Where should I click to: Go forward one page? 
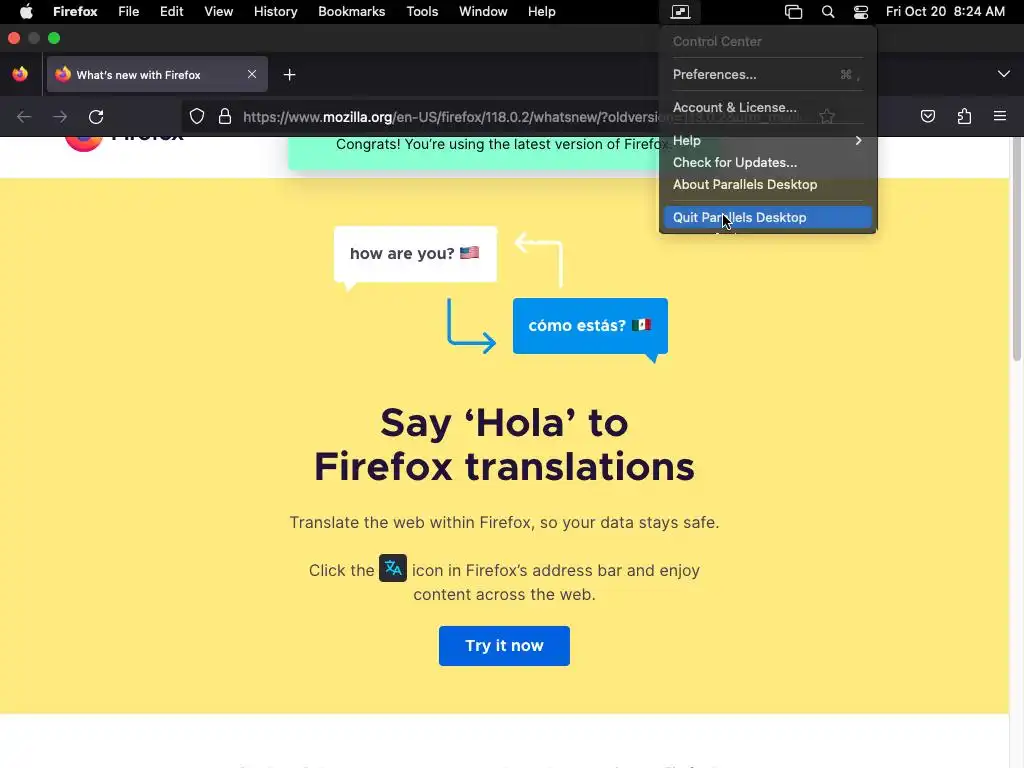tap(60, 117)
